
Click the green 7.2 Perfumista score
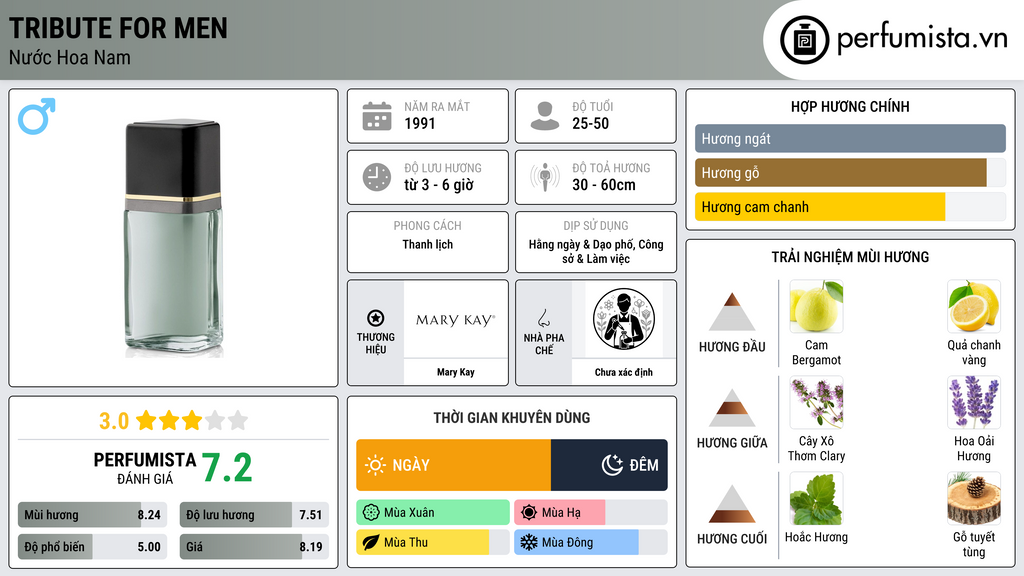tap(227, 468)
